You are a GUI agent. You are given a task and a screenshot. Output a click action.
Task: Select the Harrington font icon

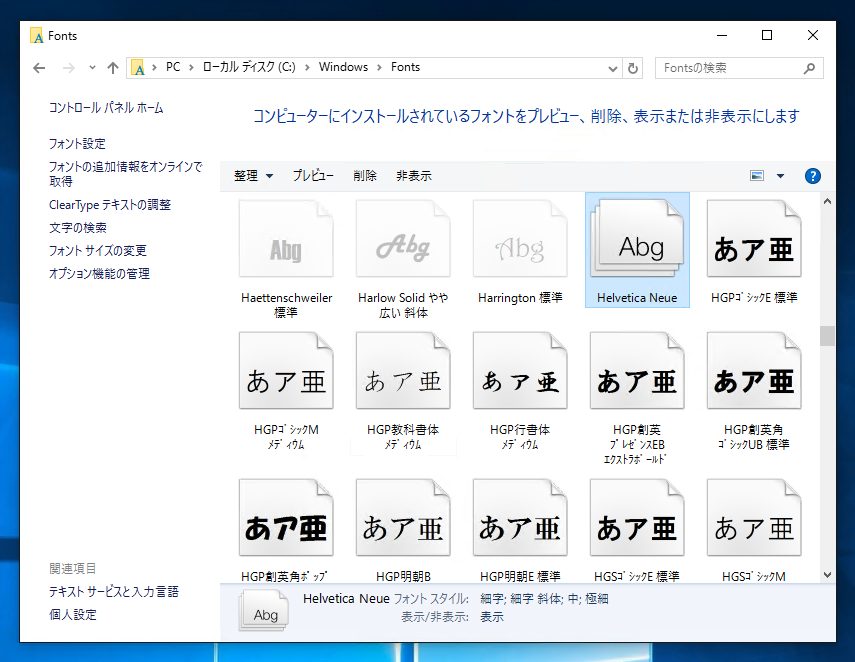(520, 238)
